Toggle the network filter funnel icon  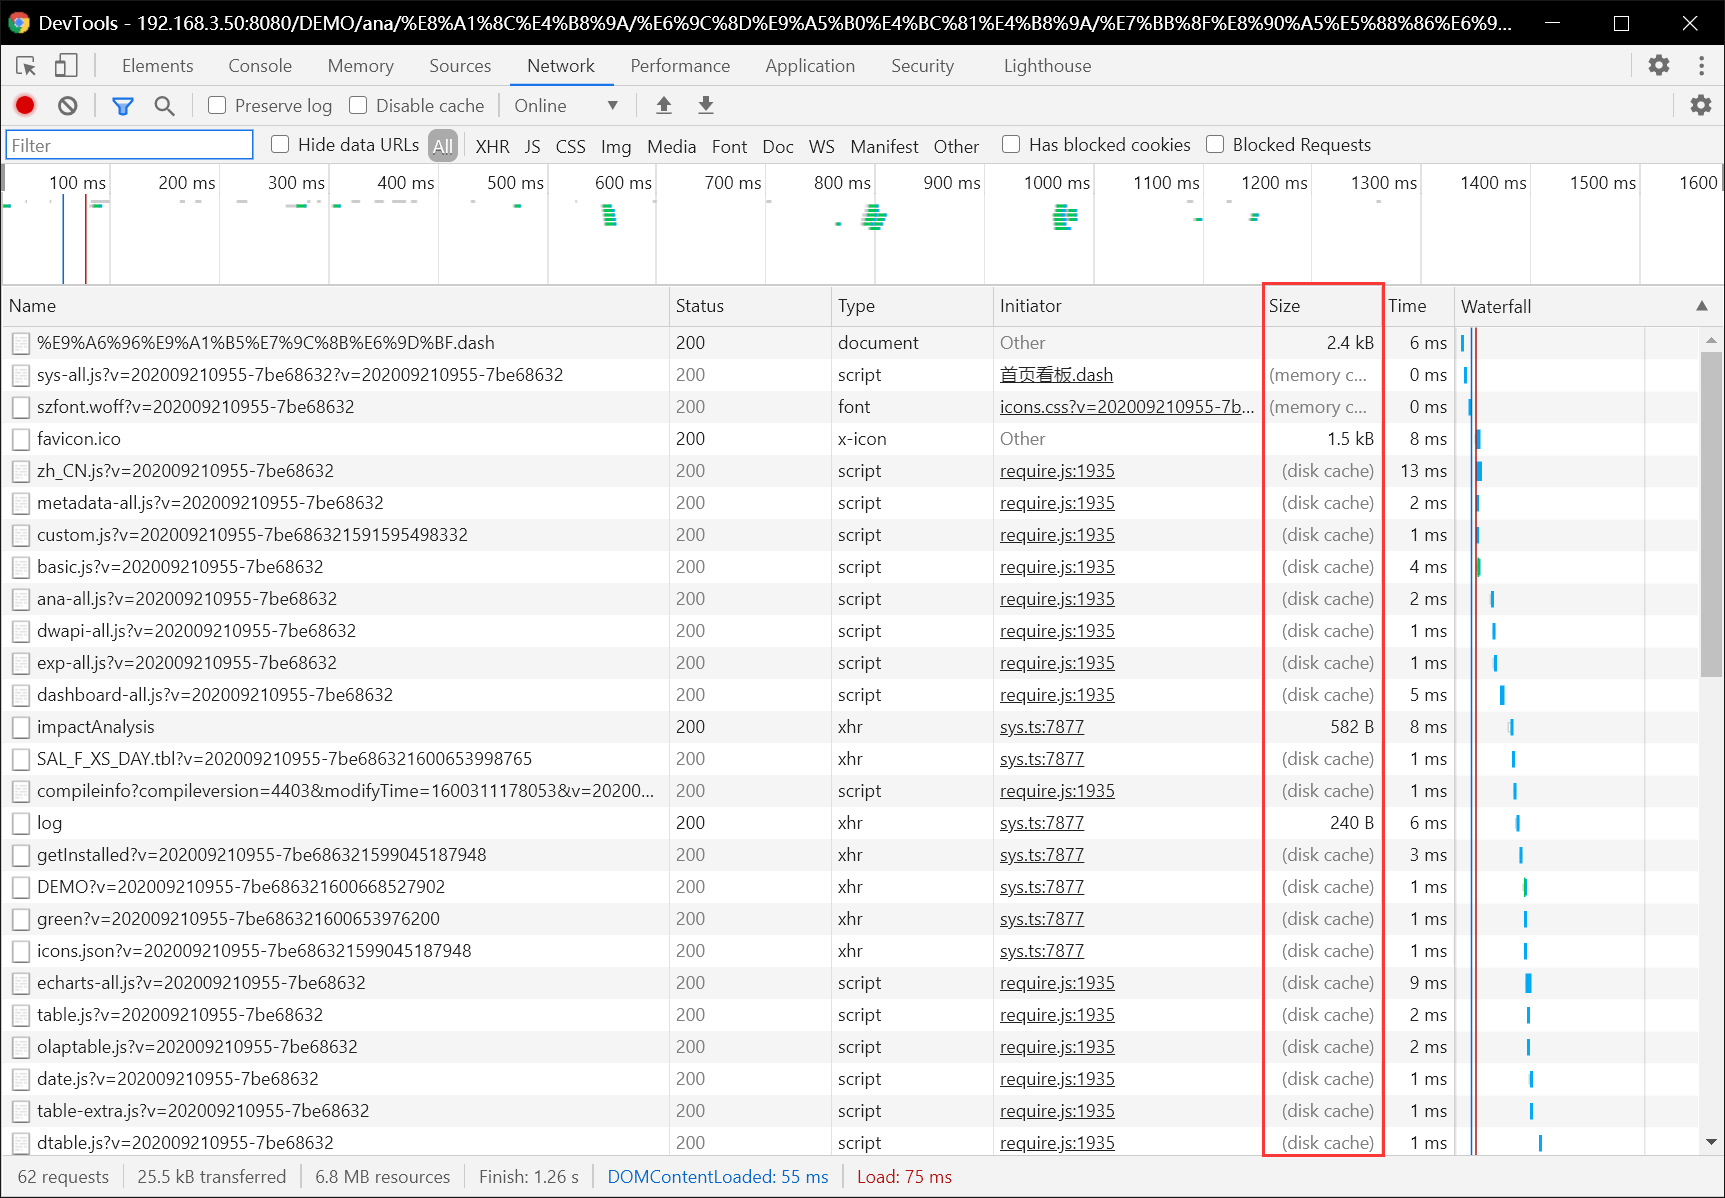tap(122, 105)
